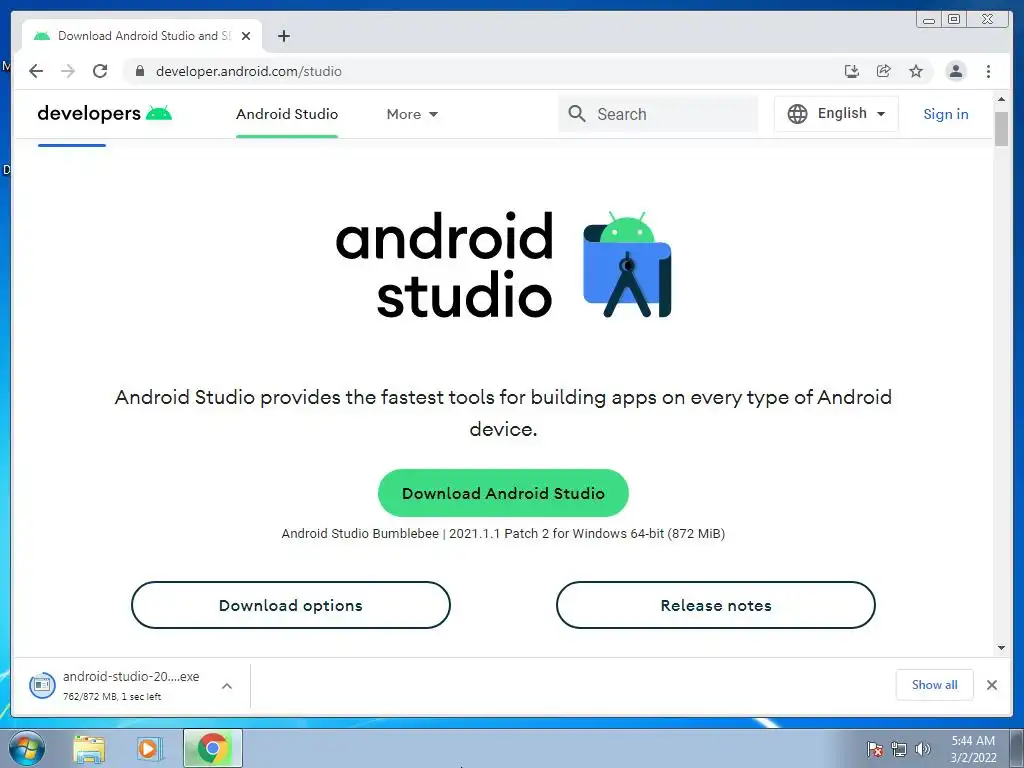Expand the More dropdown menu
1024x768 pixels.
pyautogui.click(x=412, y=114)
